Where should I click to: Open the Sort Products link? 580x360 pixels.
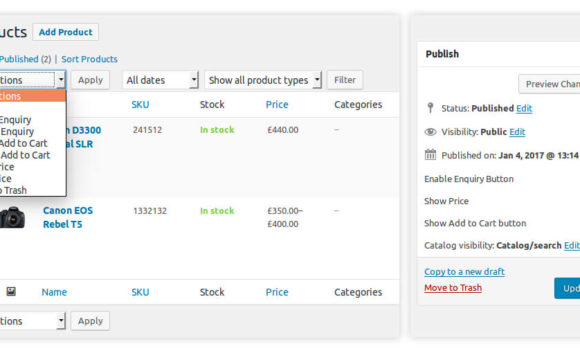coord(90,59)
